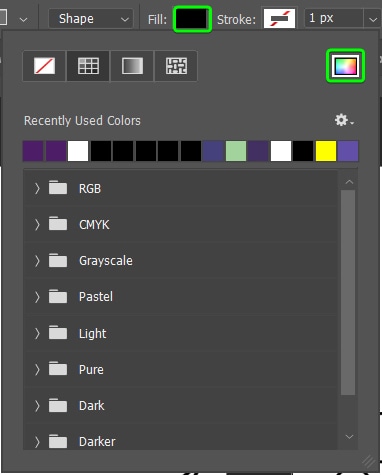Open the stroke width dropdown arrow
Screen dimensions: 382x475
[373, 19]
